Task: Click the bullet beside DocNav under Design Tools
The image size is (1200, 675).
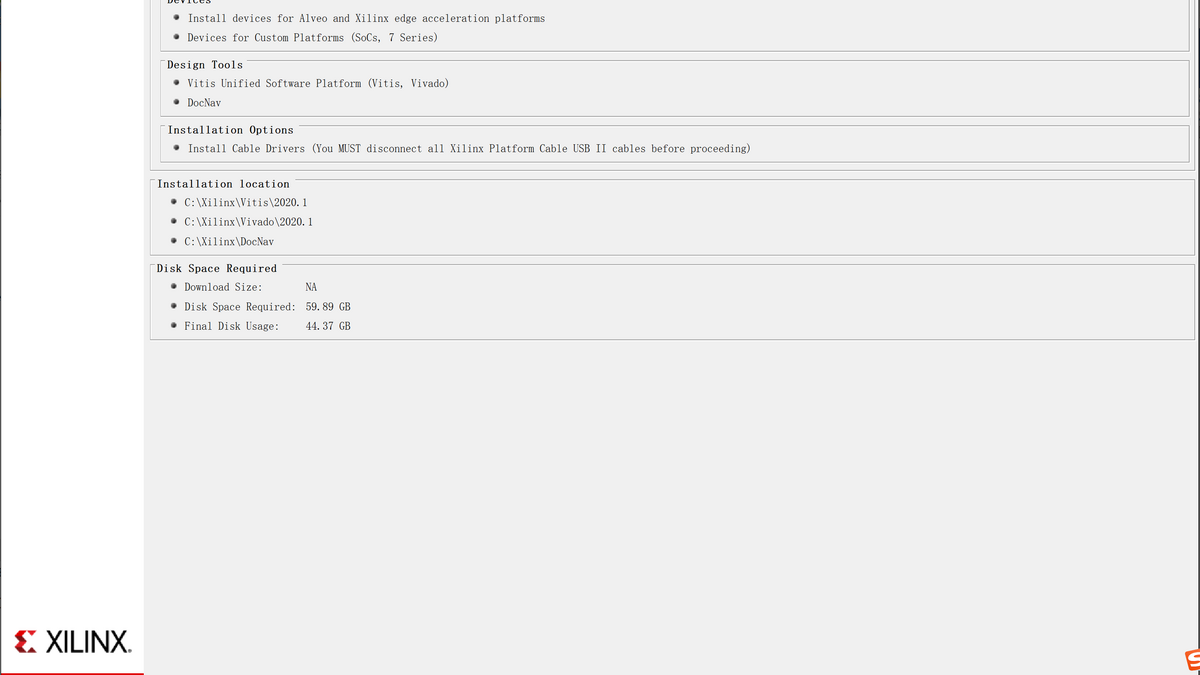Action: (176, 102)
